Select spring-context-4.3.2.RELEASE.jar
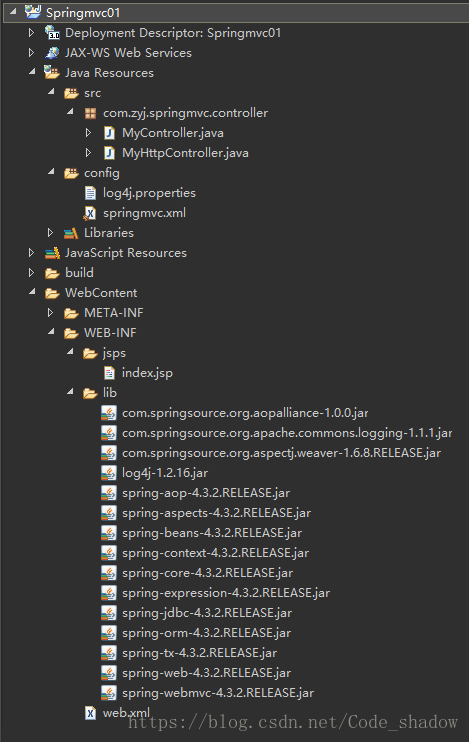Image resolution: width=469 pixels, height=742 pixels. click(215, 553)
